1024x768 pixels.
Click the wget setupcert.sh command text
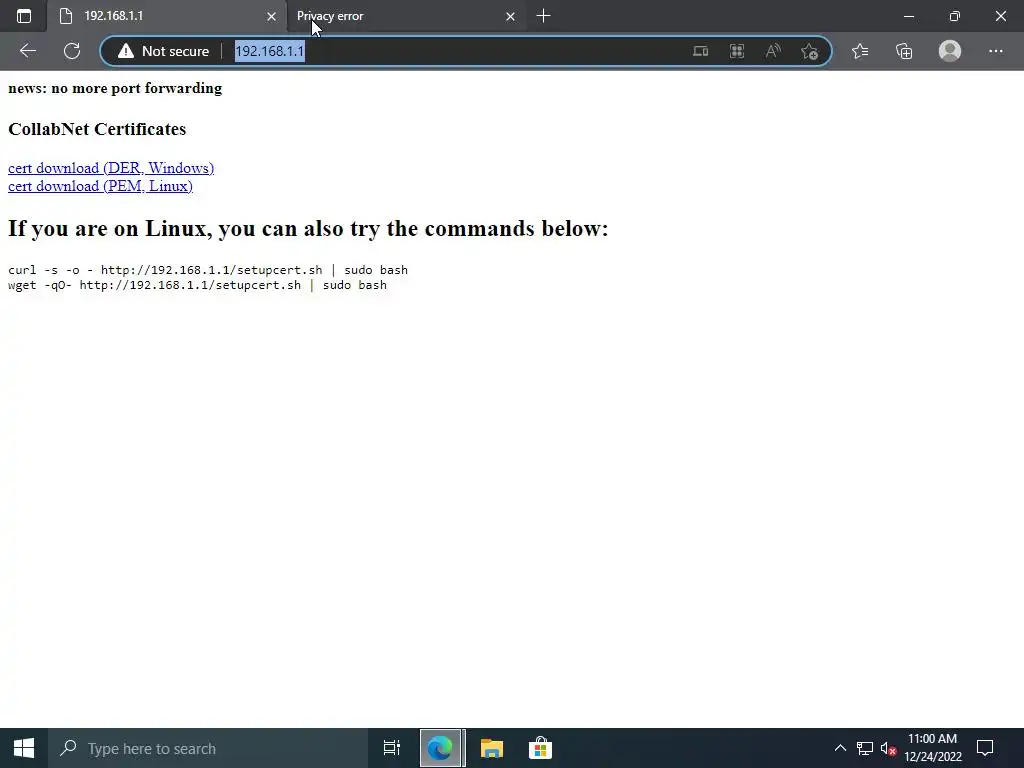[197, 285]
